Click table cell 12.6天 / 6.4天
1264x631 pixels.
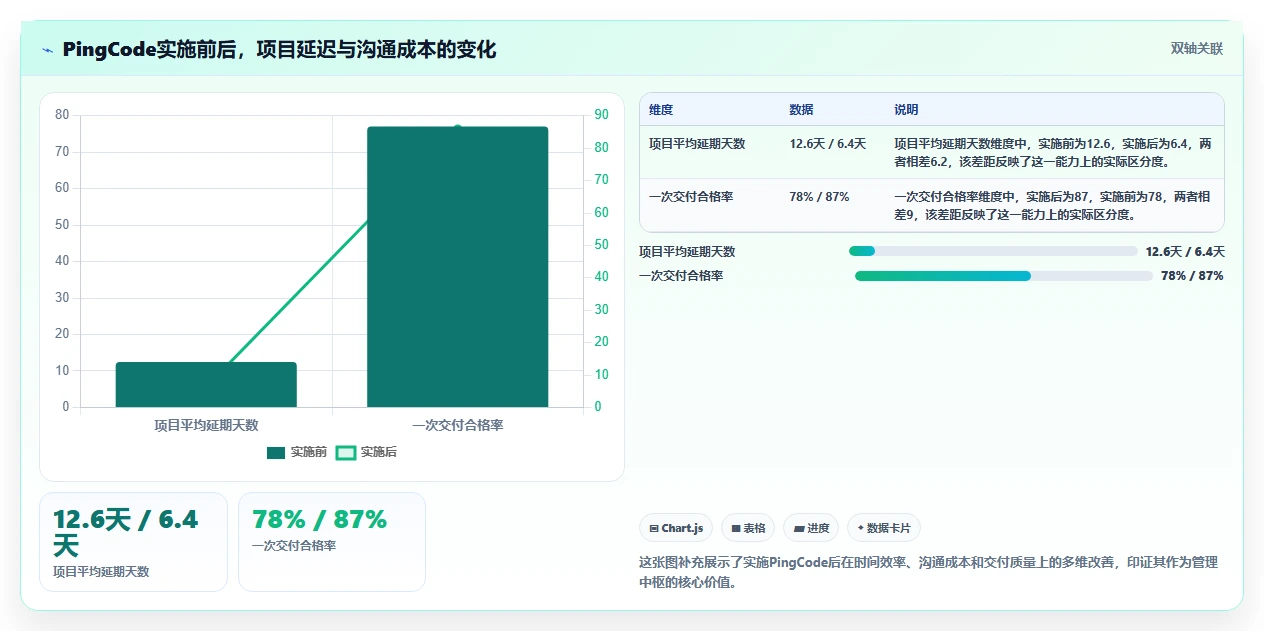[828, 144]
